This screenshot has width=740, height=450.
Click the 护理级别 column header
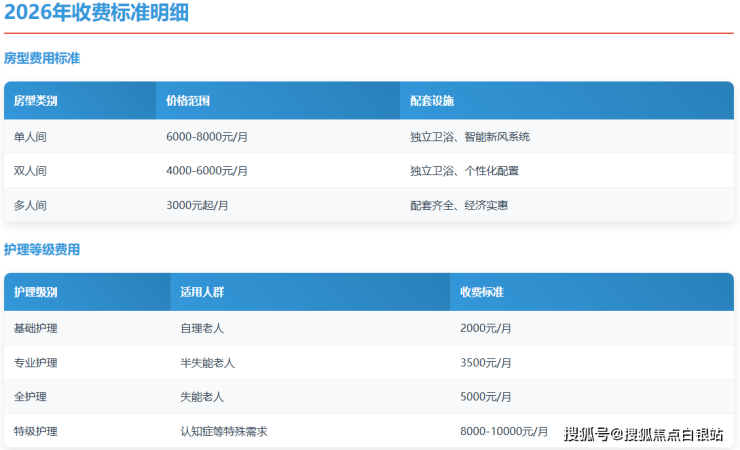coord(35,292)
